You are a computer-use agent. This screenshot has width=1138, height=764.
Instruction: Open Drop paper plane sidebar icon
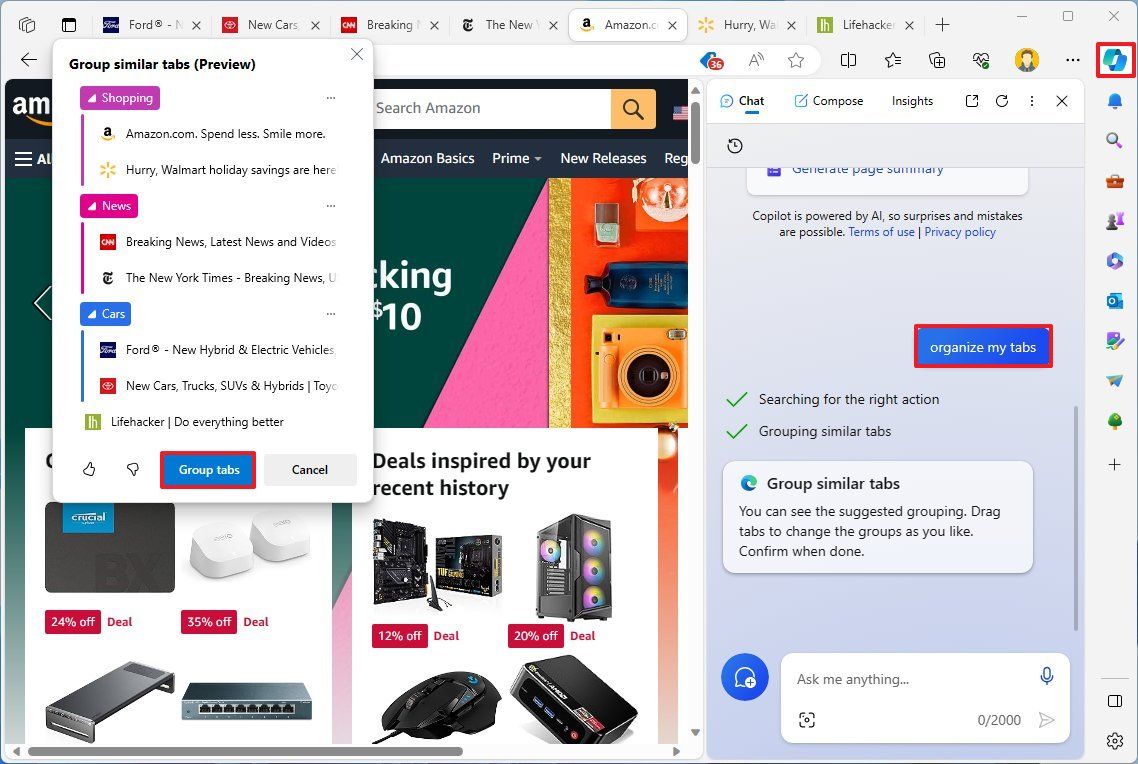tap(1115, 381)
